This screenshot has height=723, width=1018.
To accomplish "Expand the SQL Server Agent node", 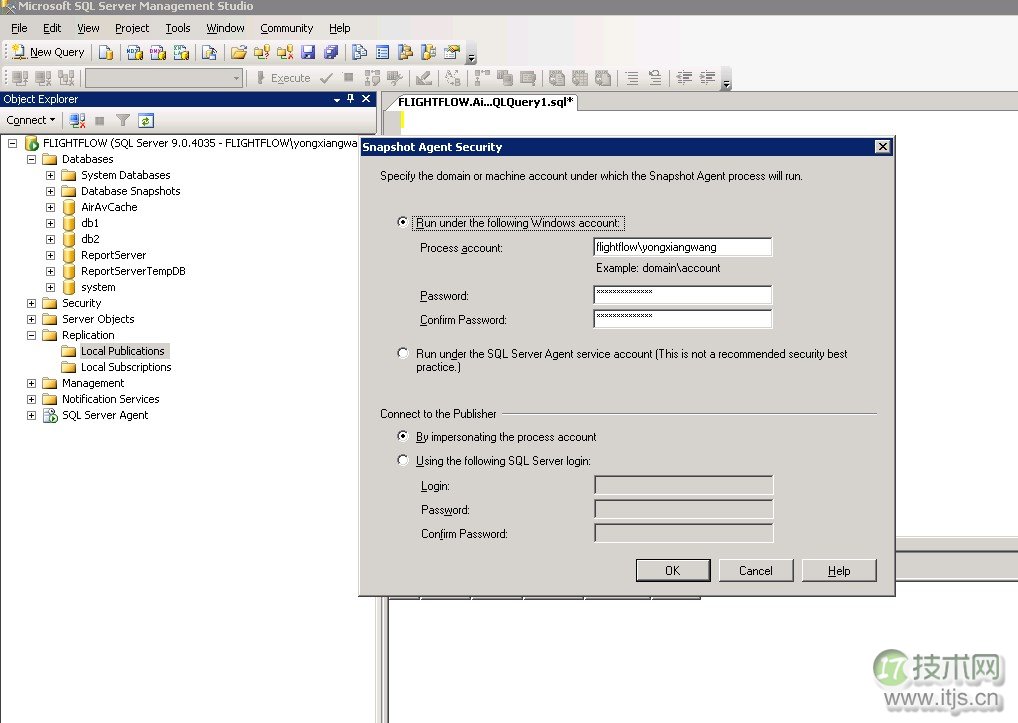I will (31, 415).
